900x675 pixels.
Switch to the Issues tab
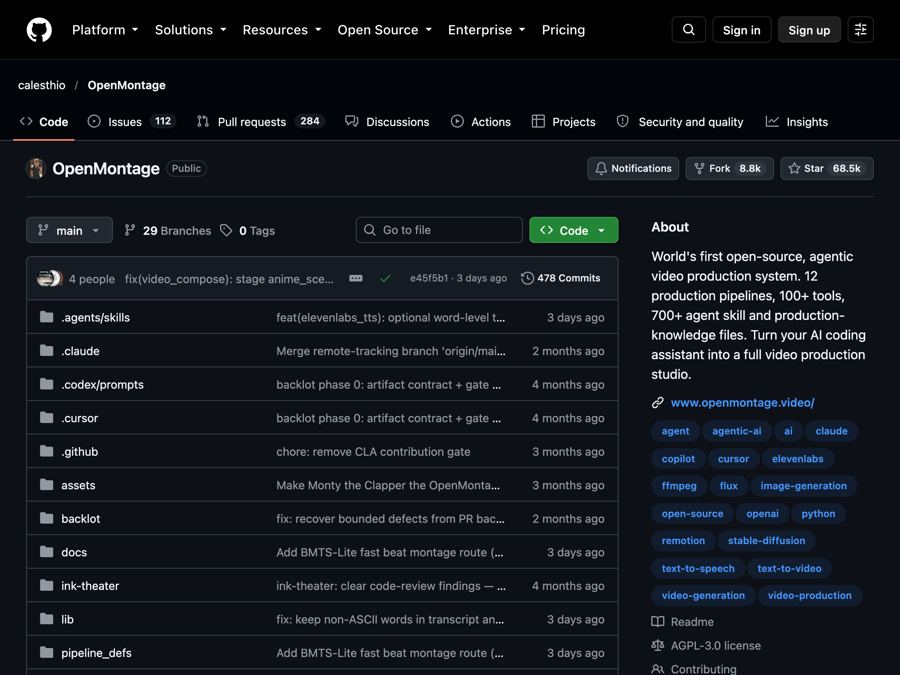[131, 122]
